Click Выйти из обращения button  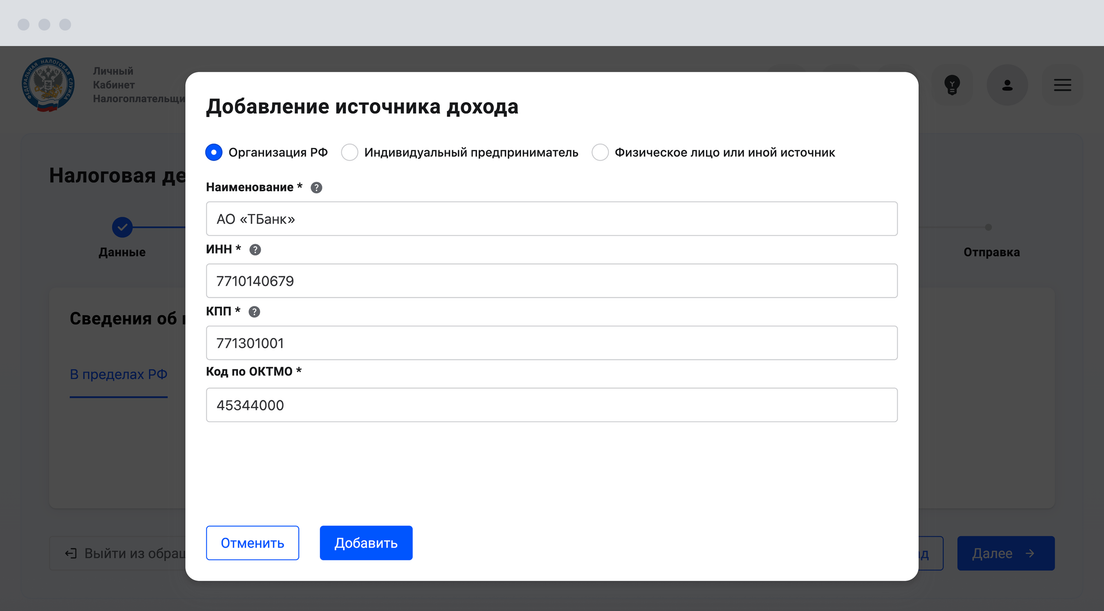pyautogui.click(x=118, y=553)
